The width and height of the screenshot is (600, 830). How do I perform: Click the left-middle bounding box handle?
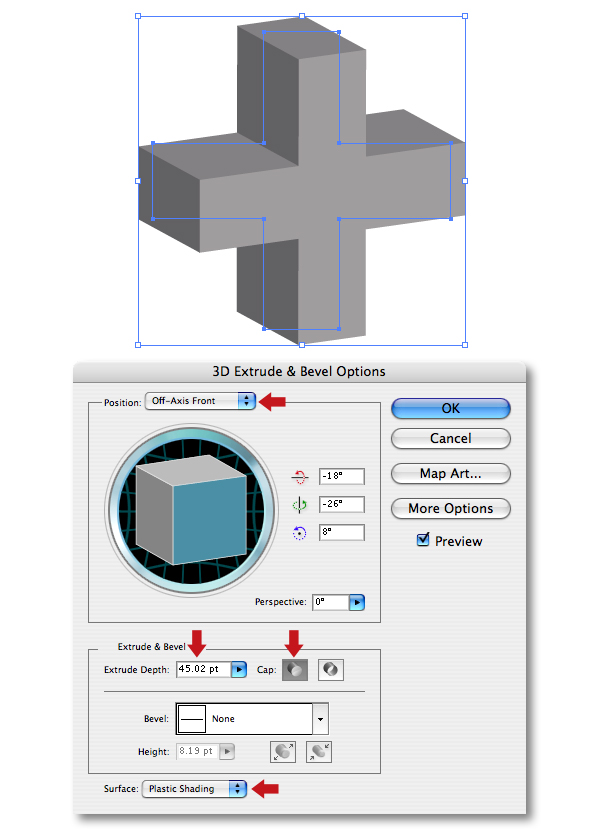coord(138,181)
